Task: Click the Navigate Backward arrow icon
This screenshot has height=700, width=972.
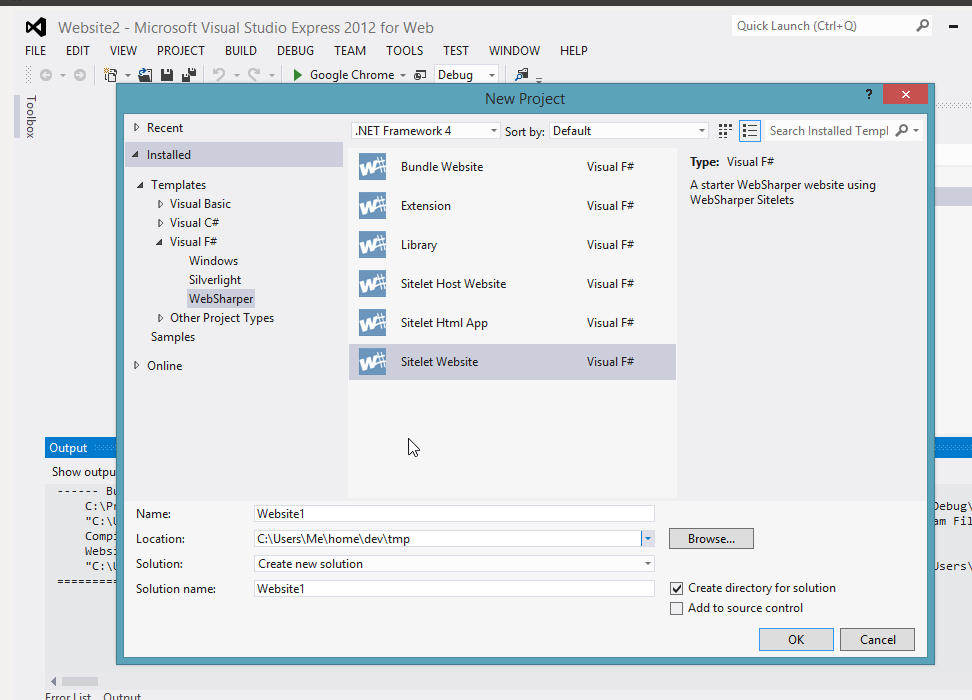Action: tap(47, 73)
